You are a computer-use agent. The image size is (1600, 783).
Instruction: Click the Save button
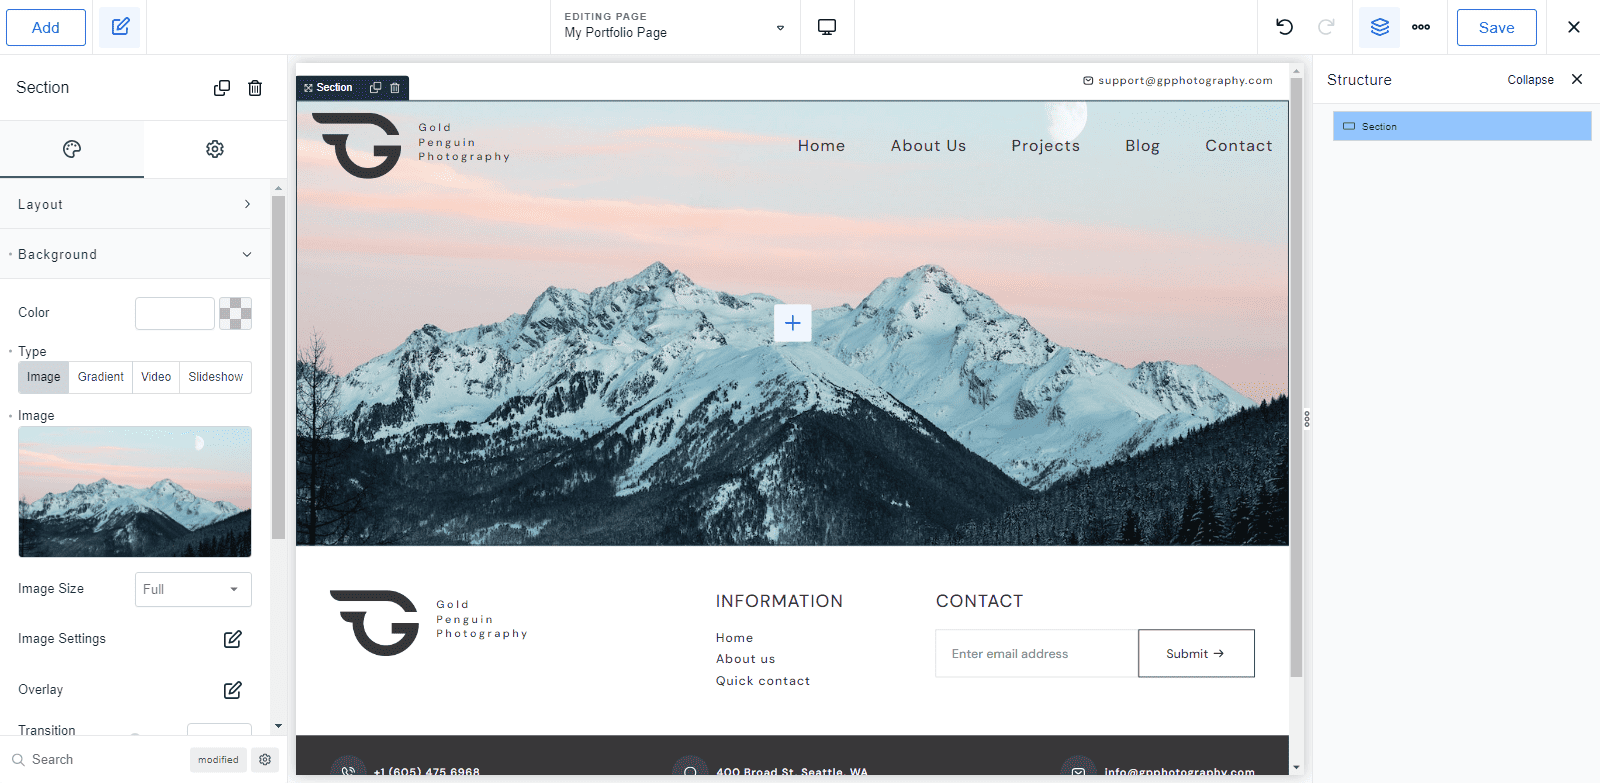(x=1496, y=27)
